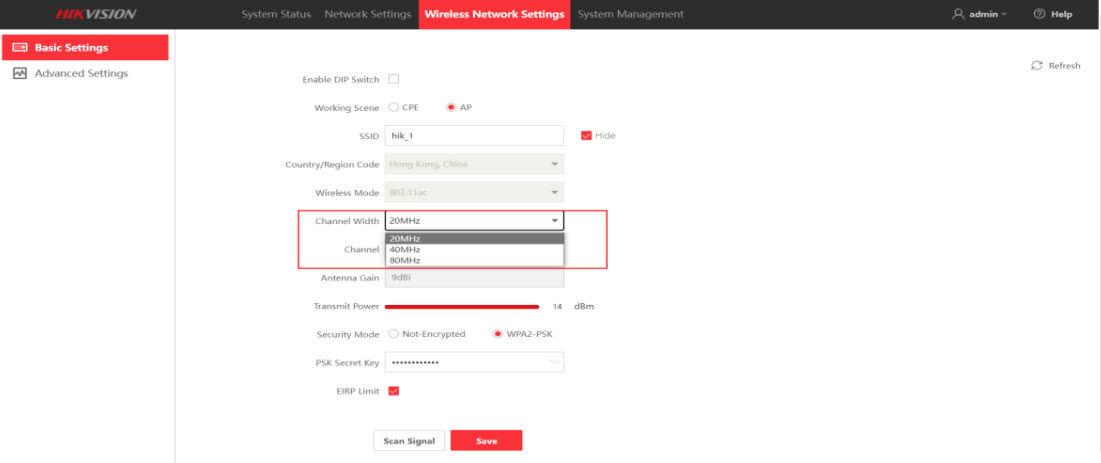
Task: Select CPE working scene
Action: (x=394, y=107)
